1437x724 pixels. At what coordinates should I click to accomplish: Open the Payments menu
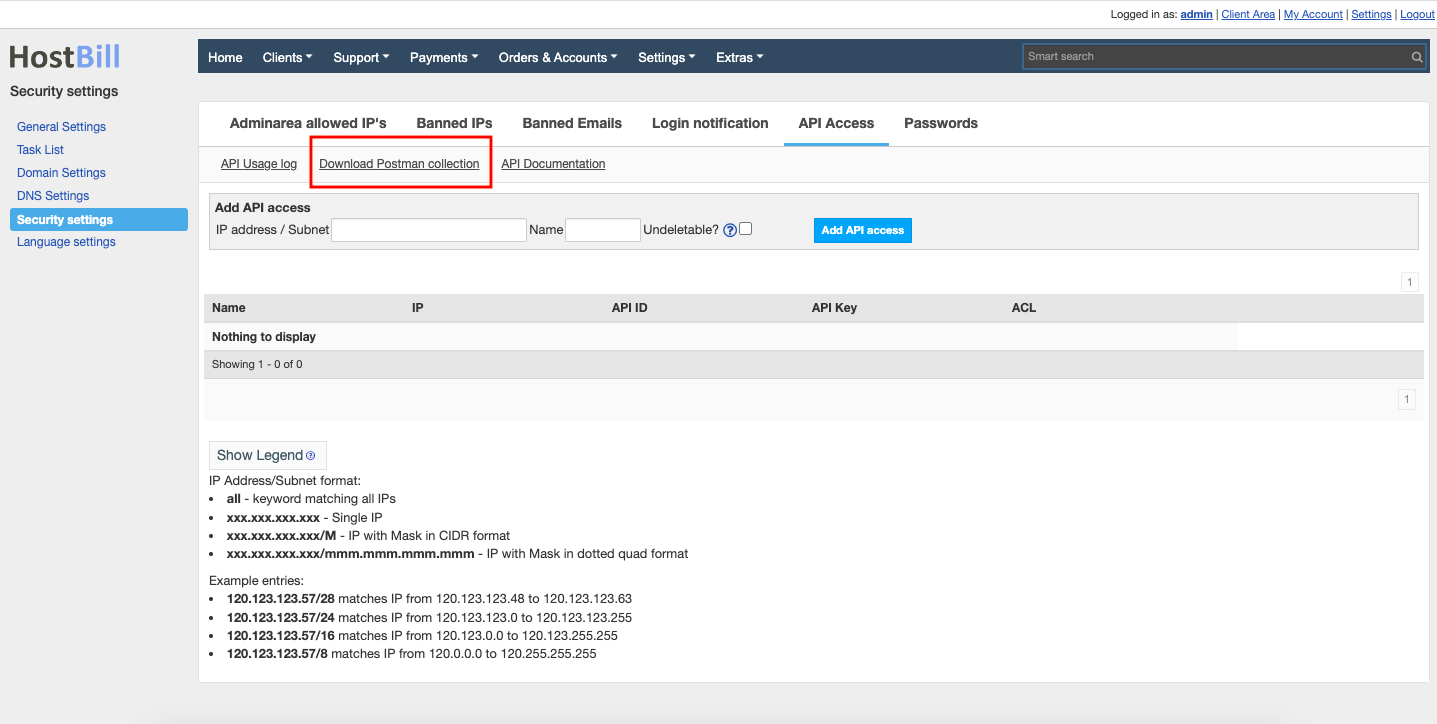coord(443,57)
